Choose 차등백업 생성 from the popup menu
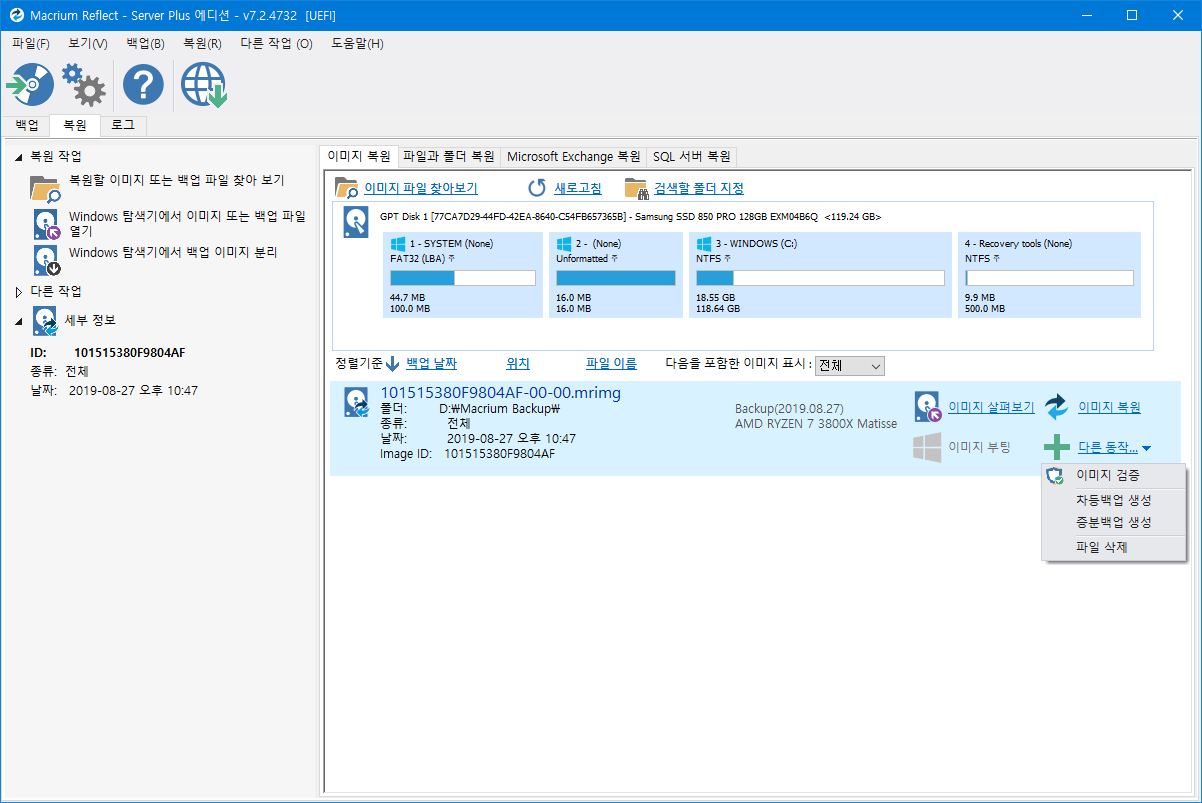 1113,500
